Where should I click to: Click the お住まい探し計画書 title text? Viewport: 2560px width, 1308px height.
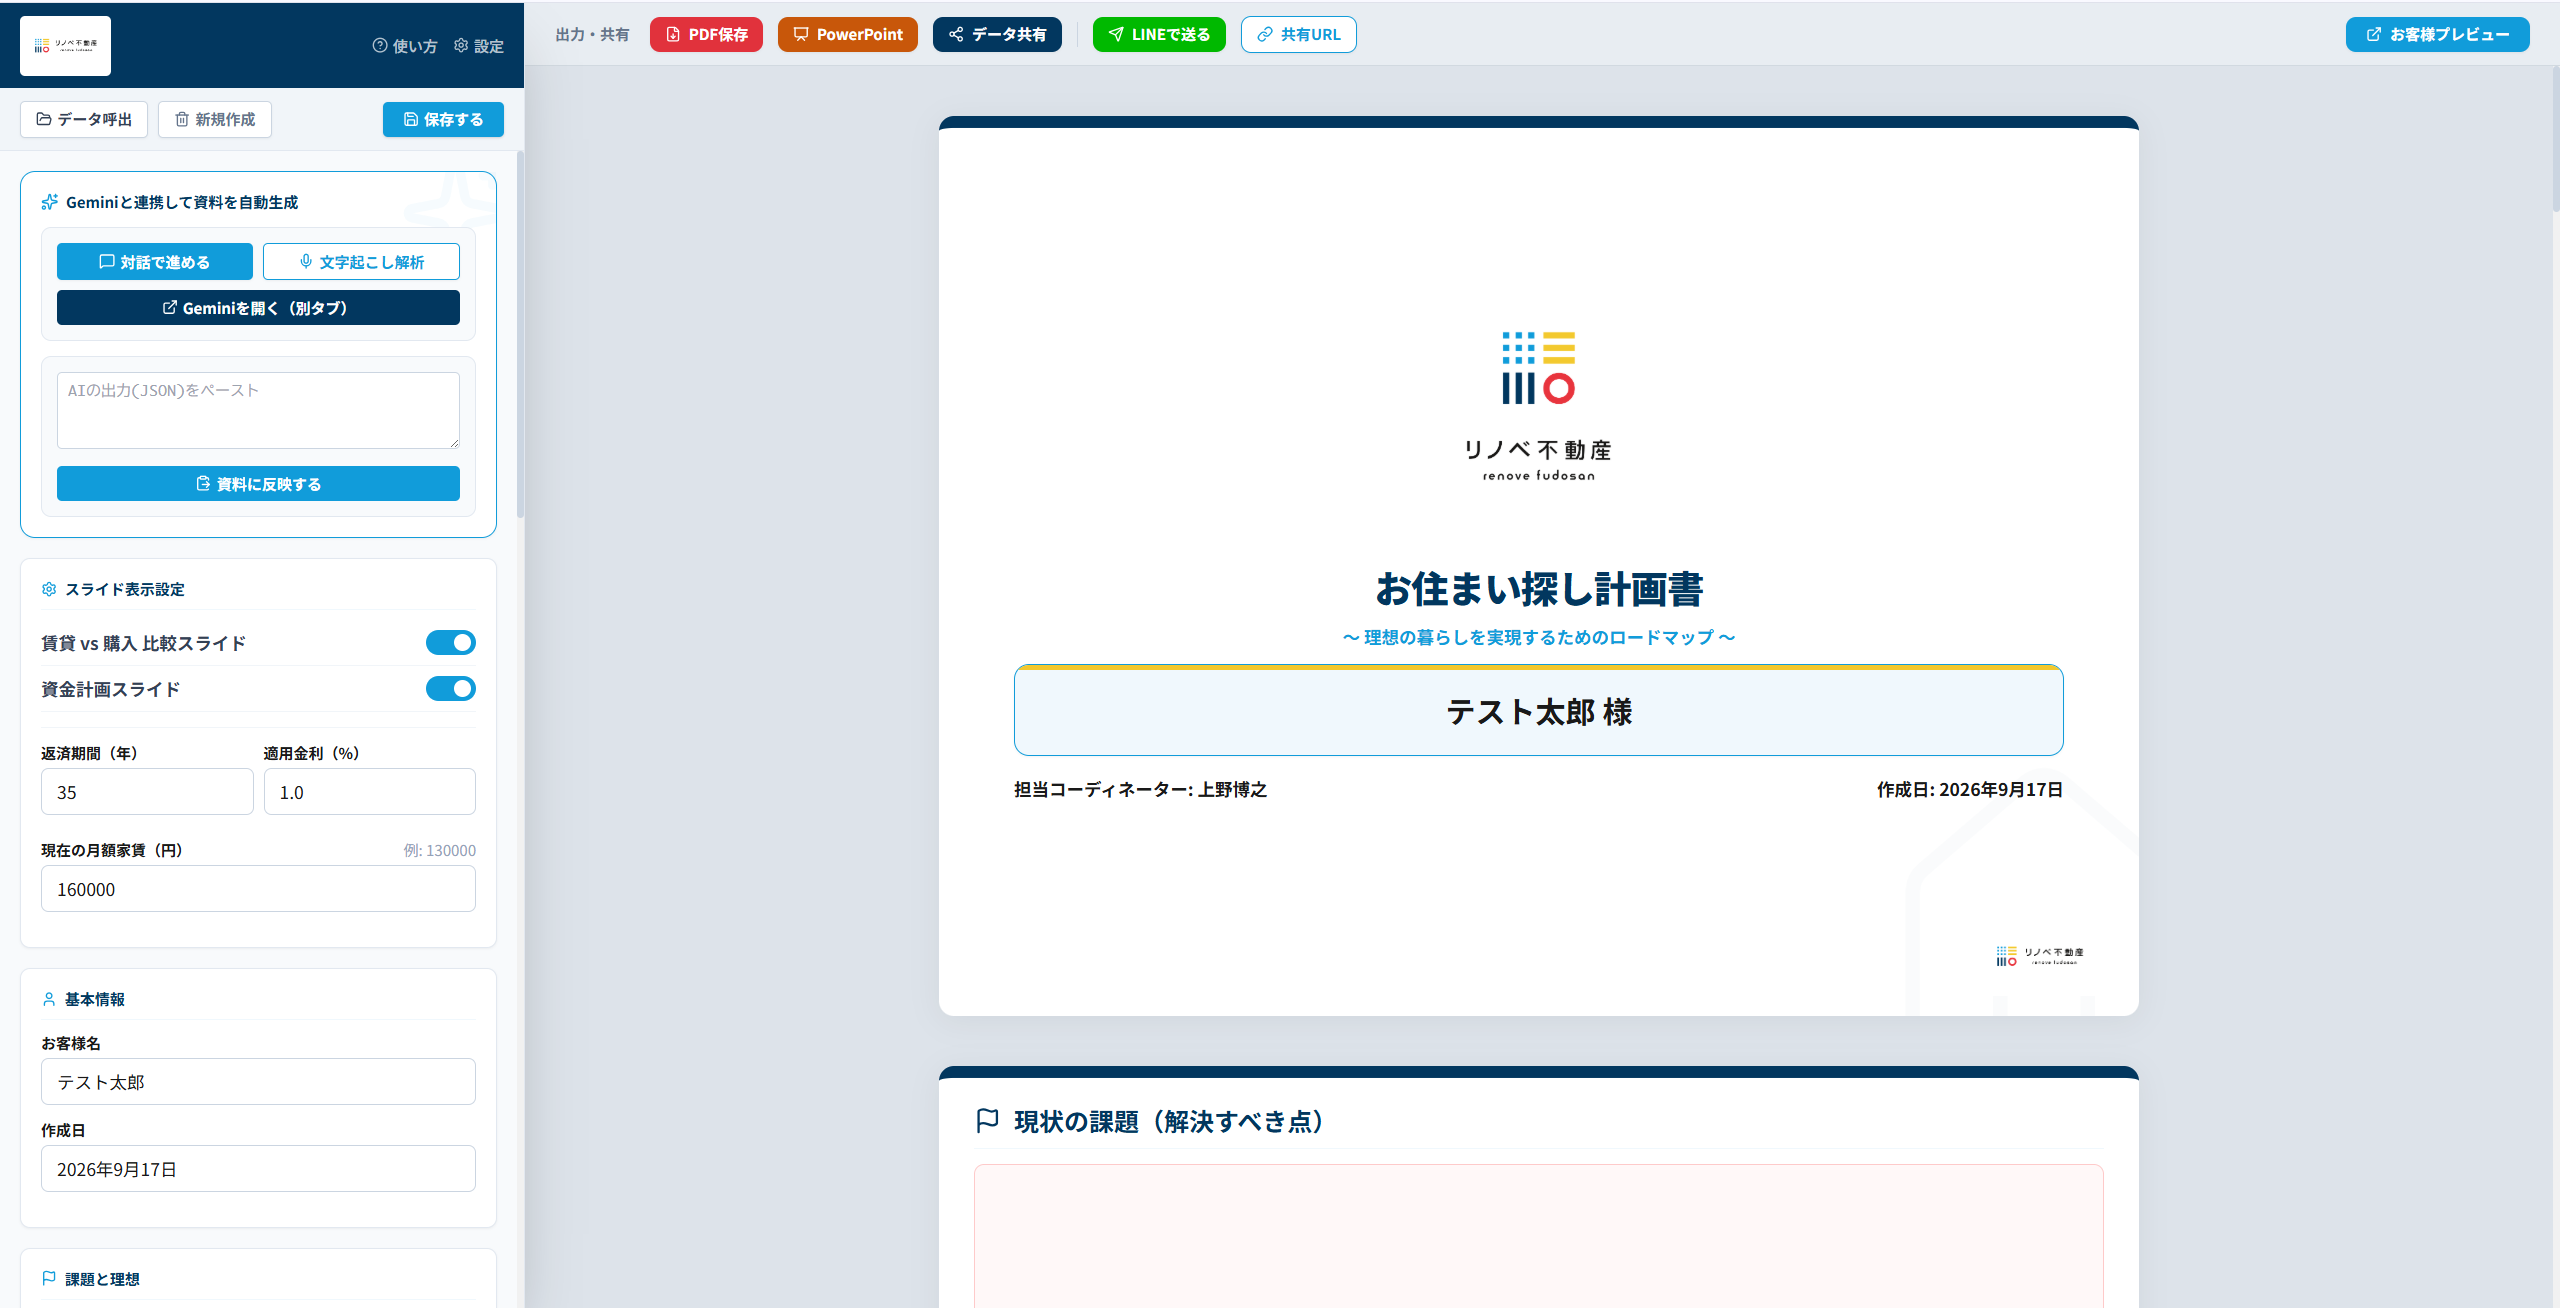(x=1539, y=589)
